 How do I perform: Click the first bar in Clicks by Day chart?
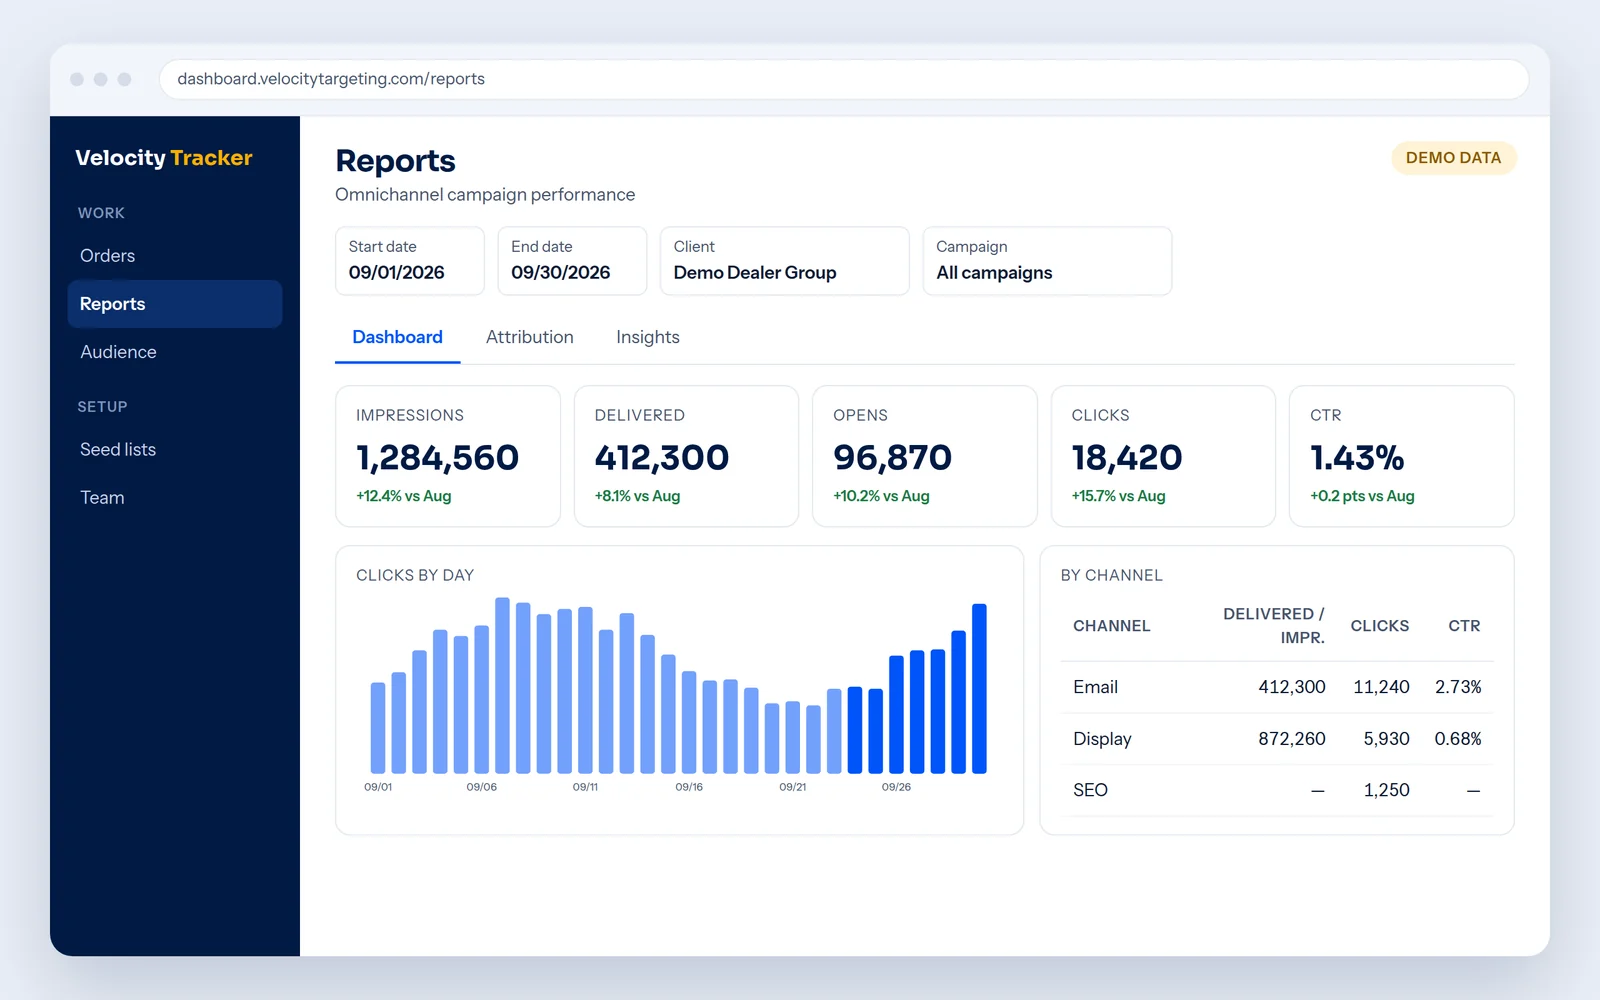(378, 728)
